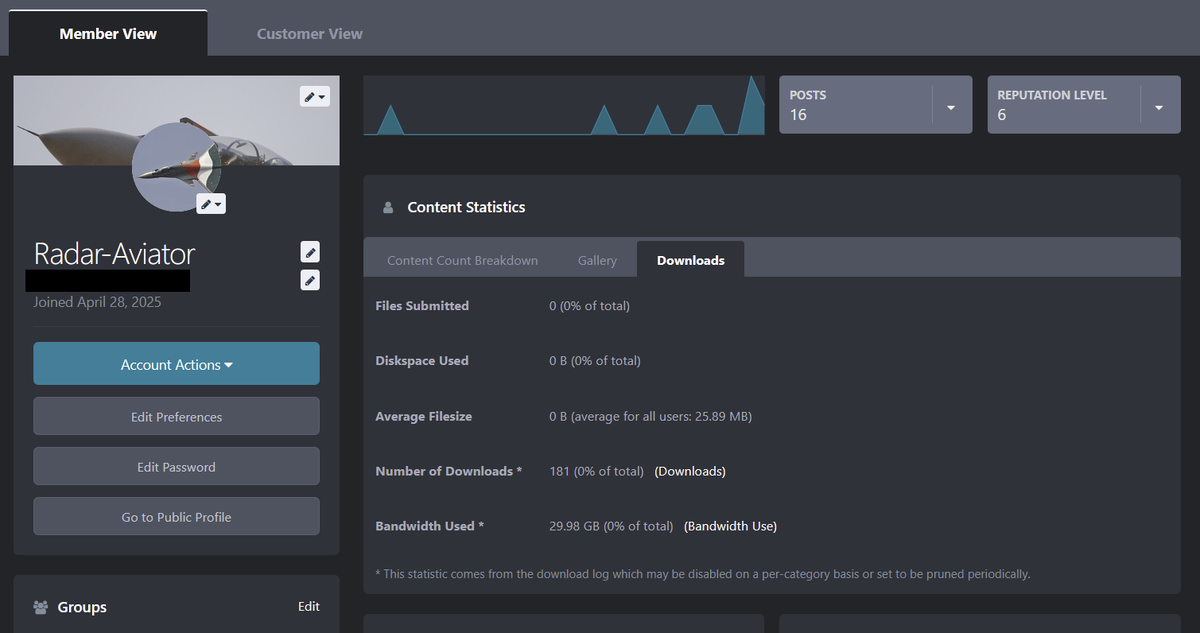Click the 181 (0% of total) value
1200x633 pixels.
click(596, 471)
